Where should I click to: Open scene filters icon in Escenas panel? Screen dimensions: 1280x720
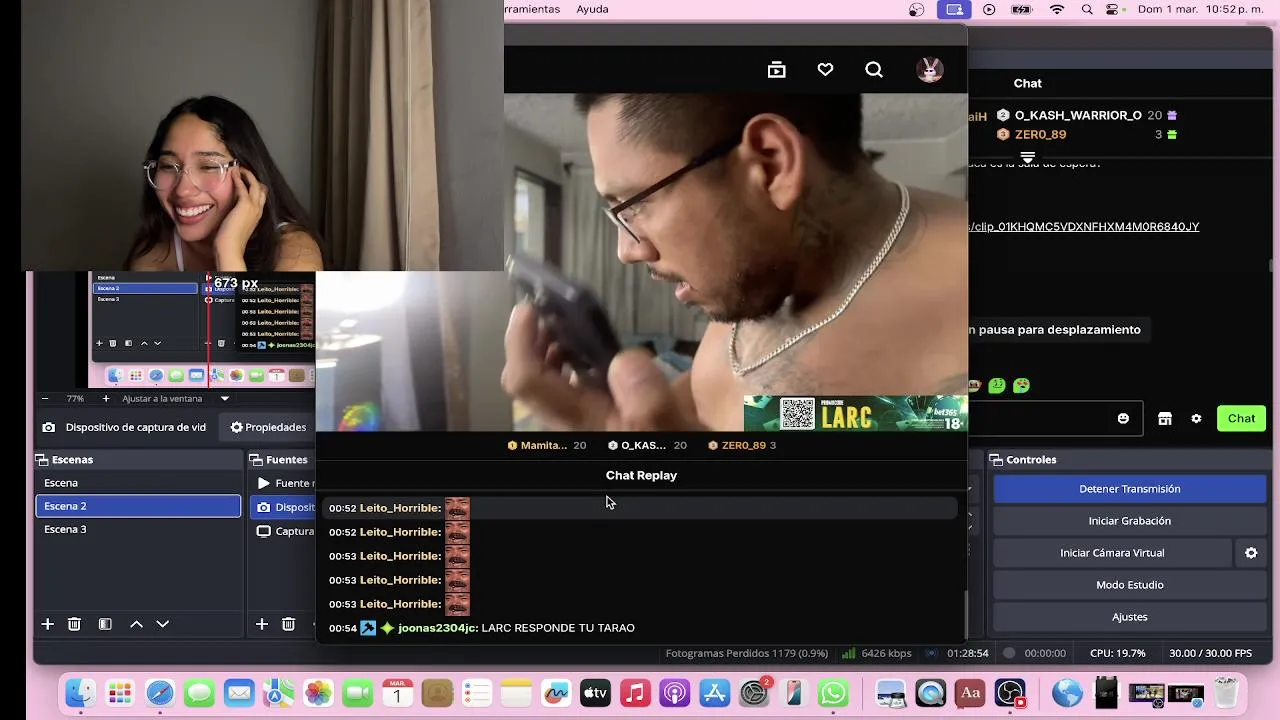105,624
